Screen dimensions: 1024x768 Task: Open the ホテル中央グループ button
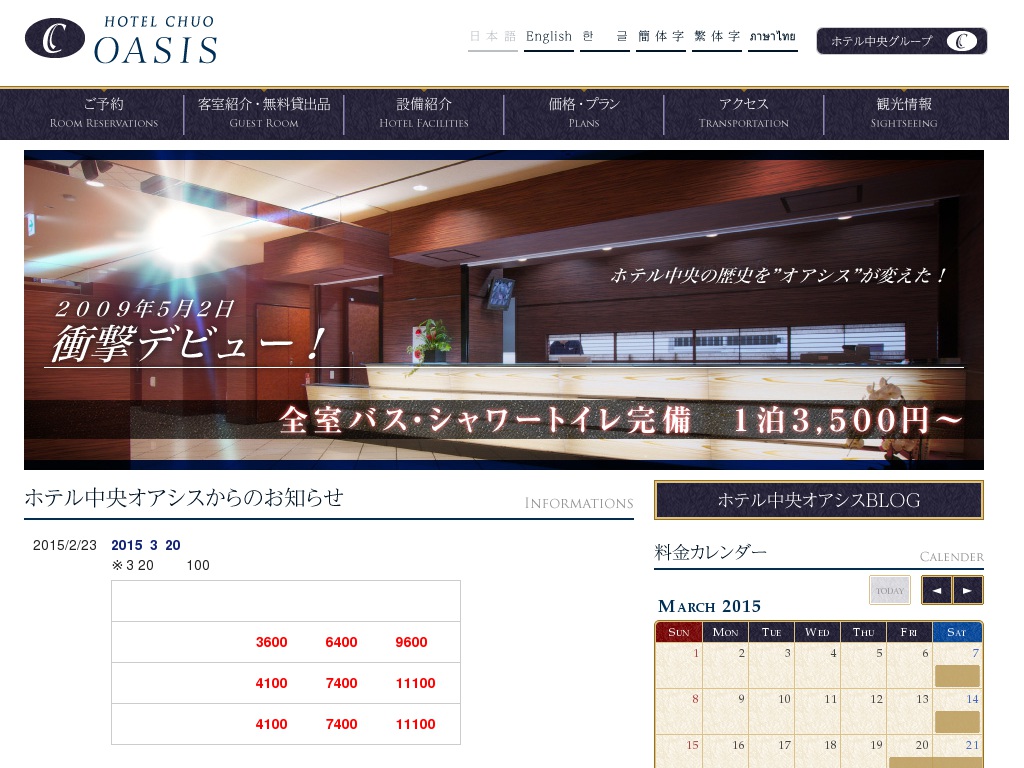point(901,41)
